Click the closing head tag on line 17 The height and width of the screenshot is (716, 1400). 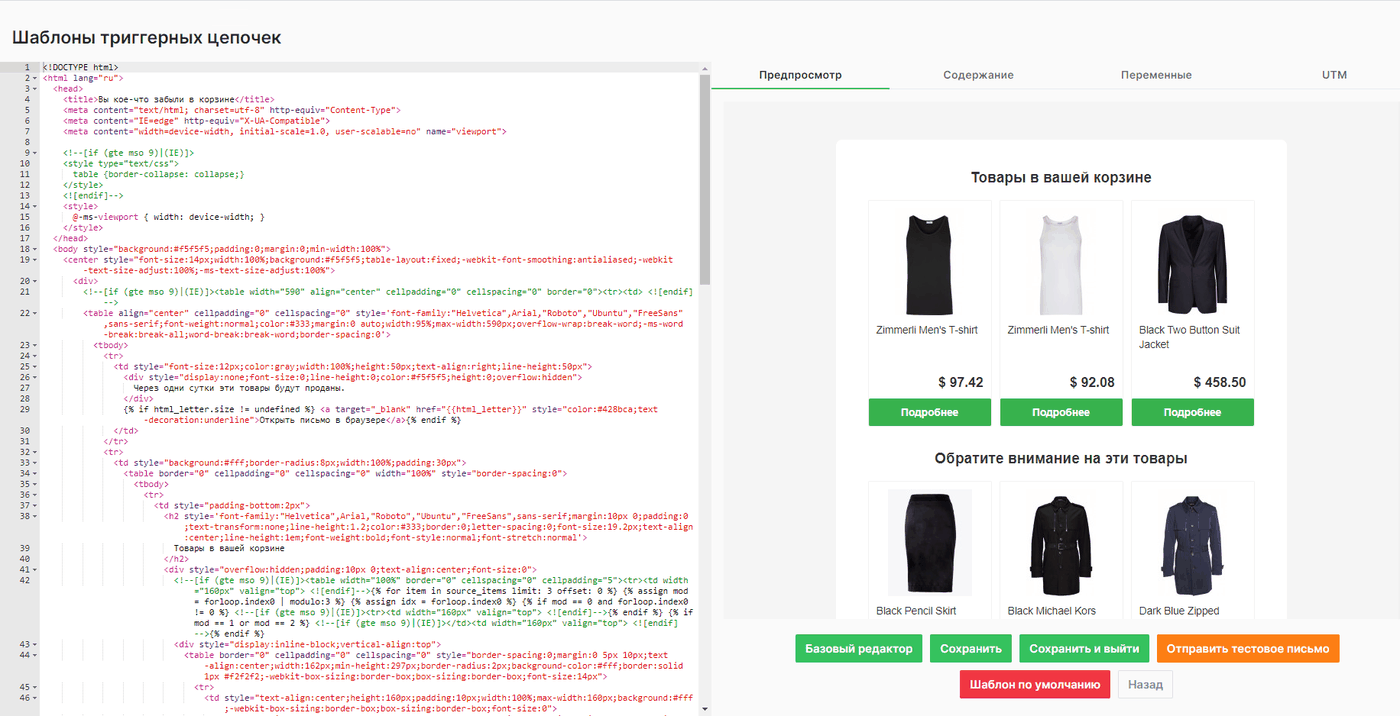[x=70, y=238]
